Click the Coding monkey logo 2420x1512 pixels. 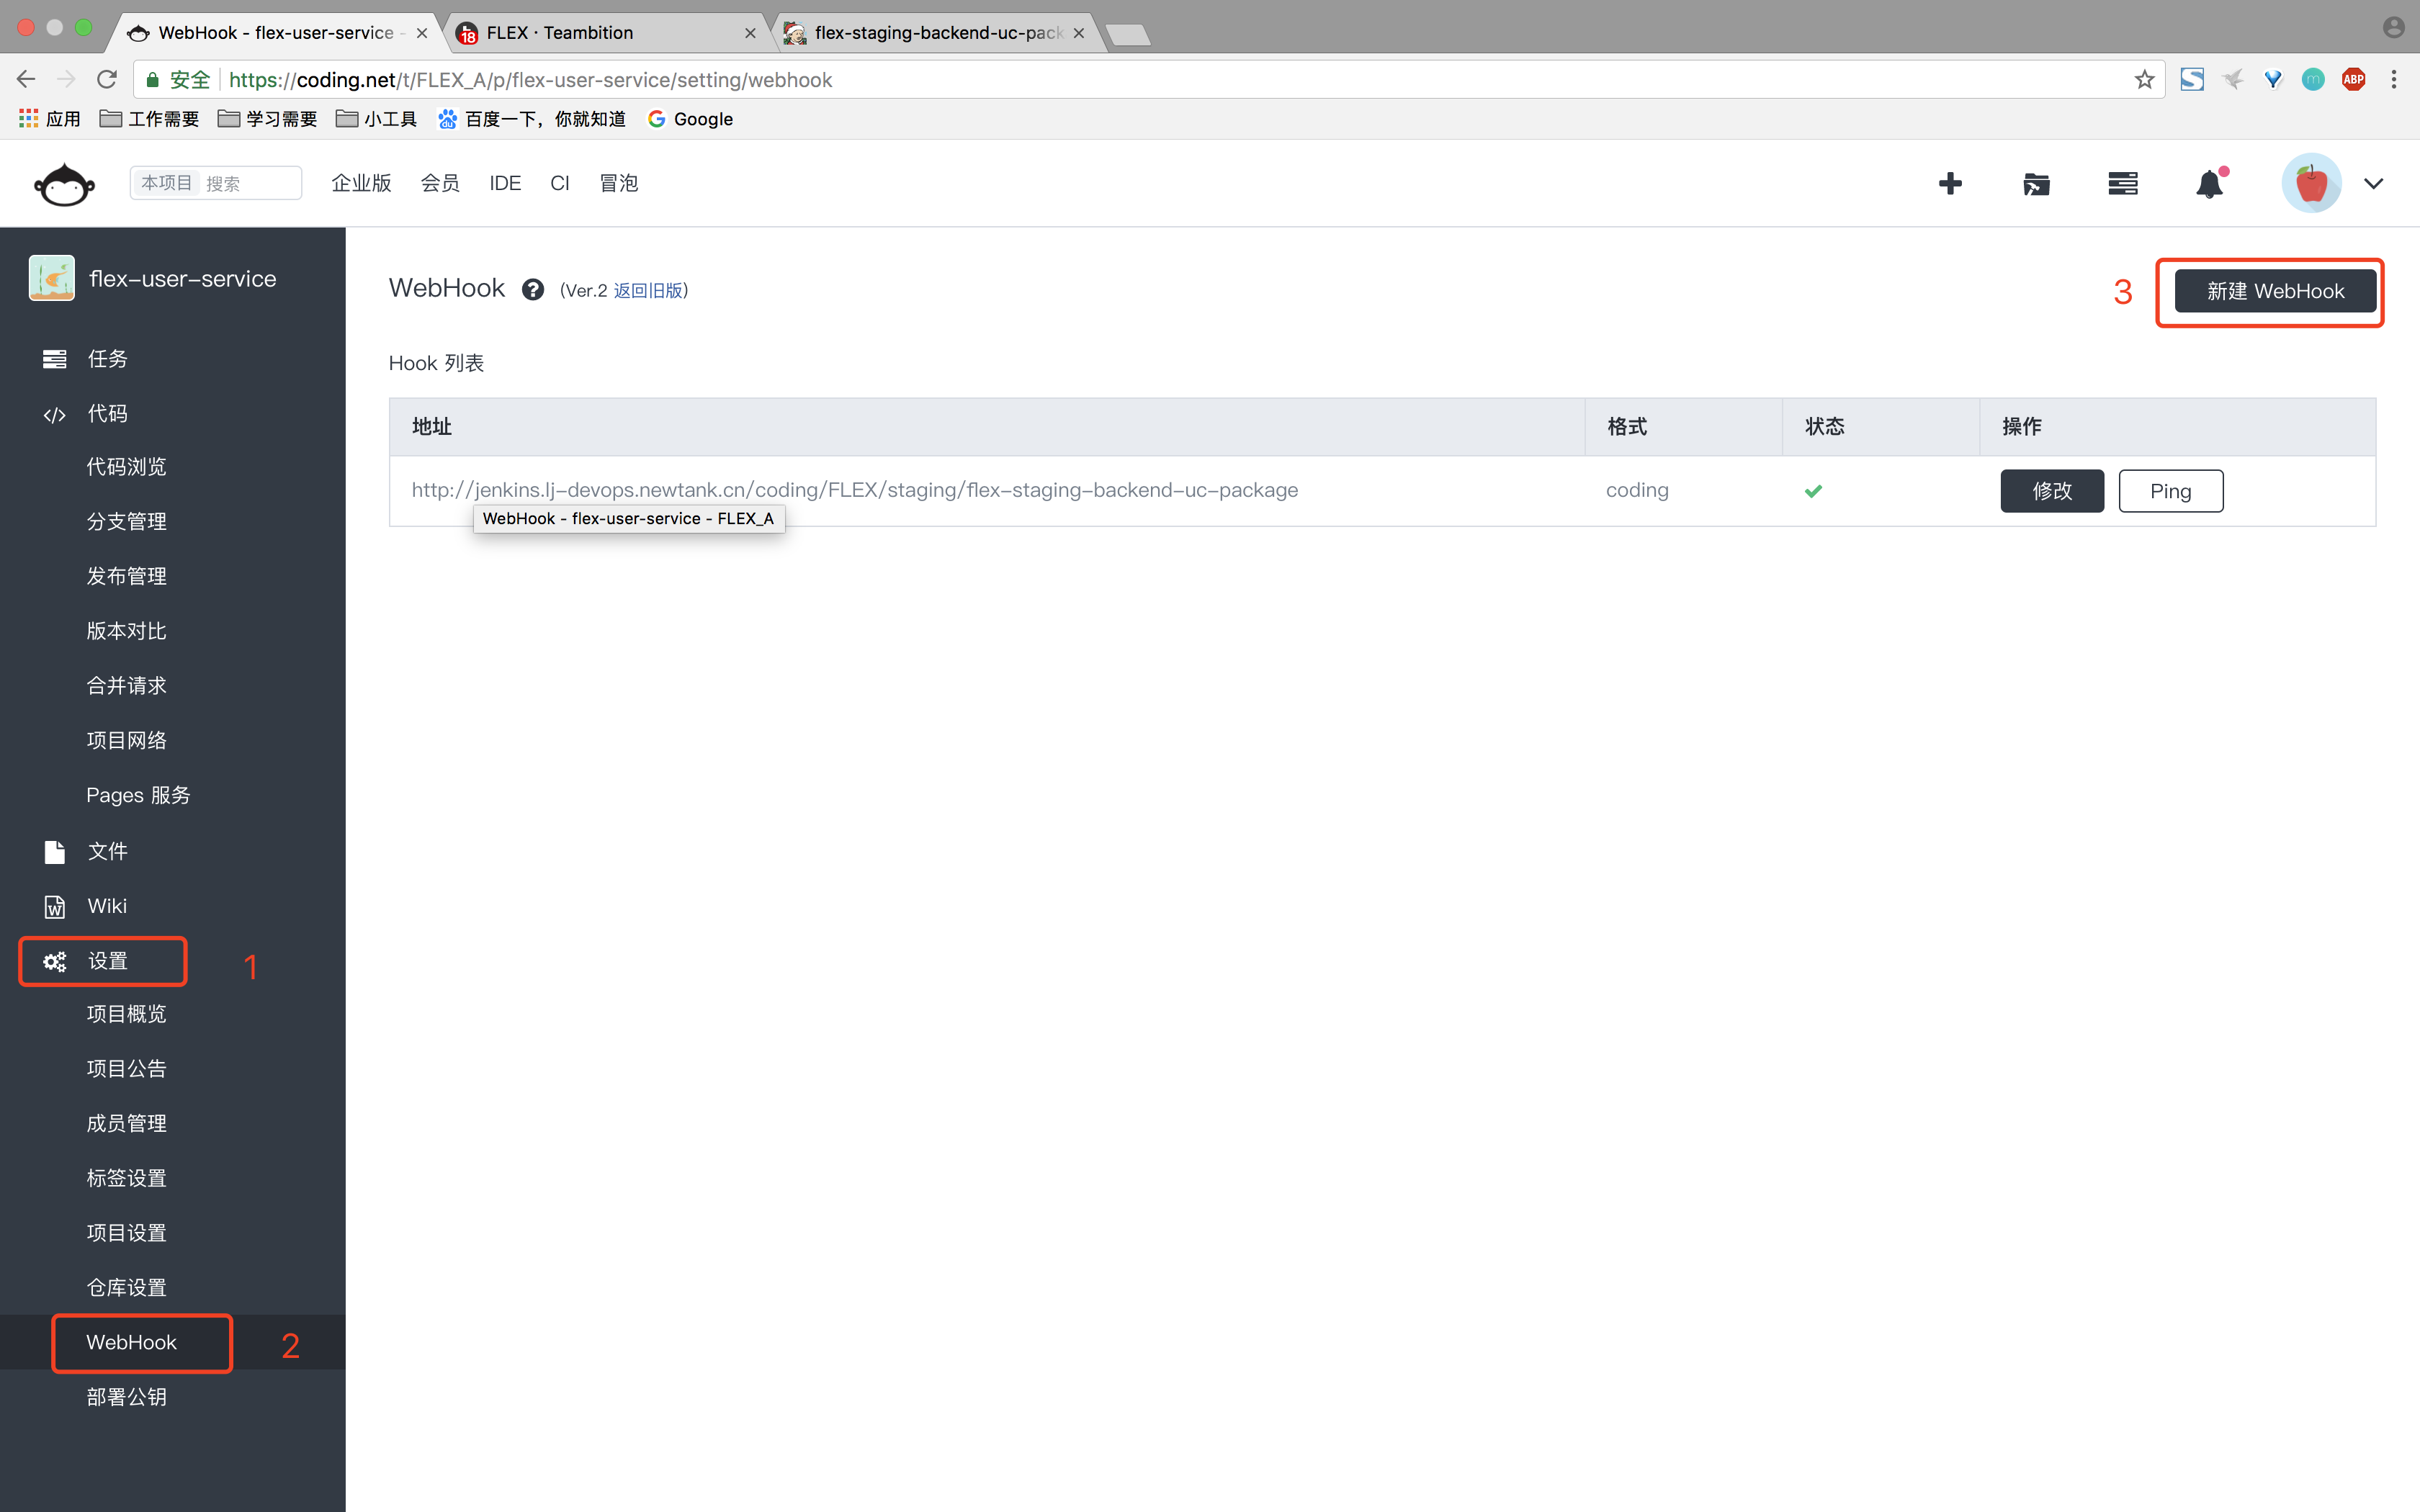pyautogui.click(x=64, y=184)
